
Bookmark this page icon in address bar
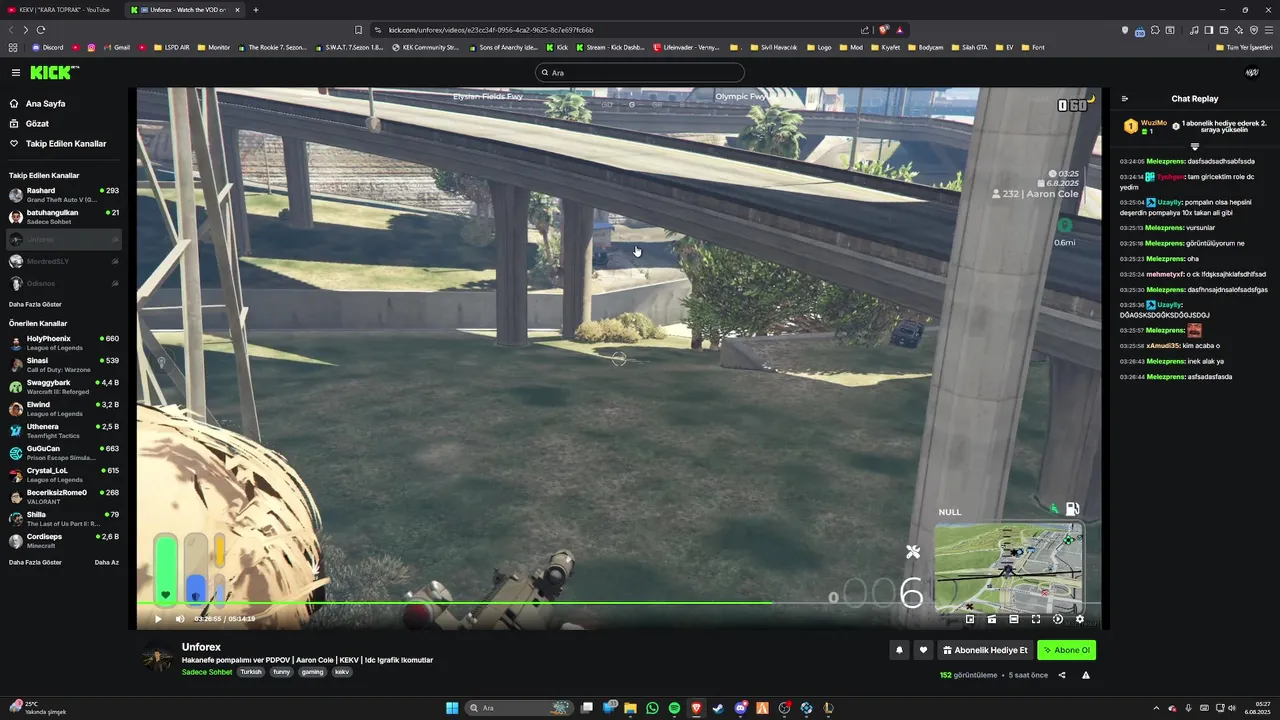click(359, 30)
